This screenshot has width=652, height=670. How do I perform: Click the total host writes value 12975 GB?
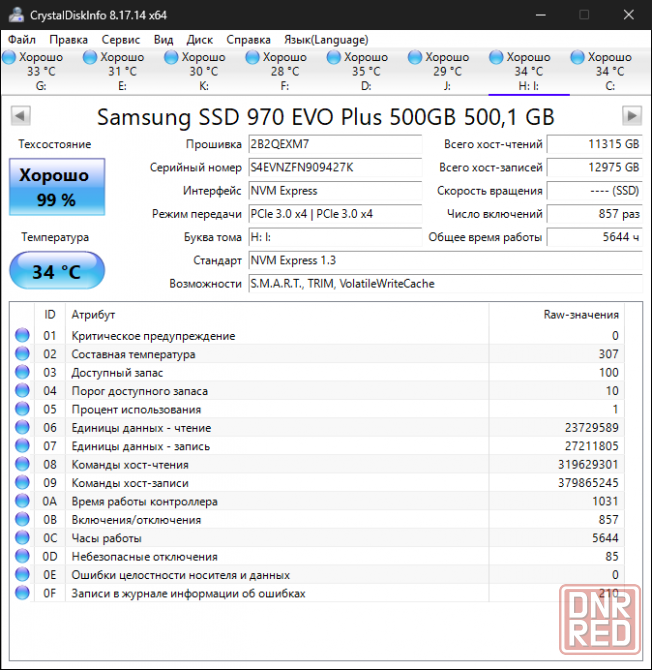coord(594,167)
